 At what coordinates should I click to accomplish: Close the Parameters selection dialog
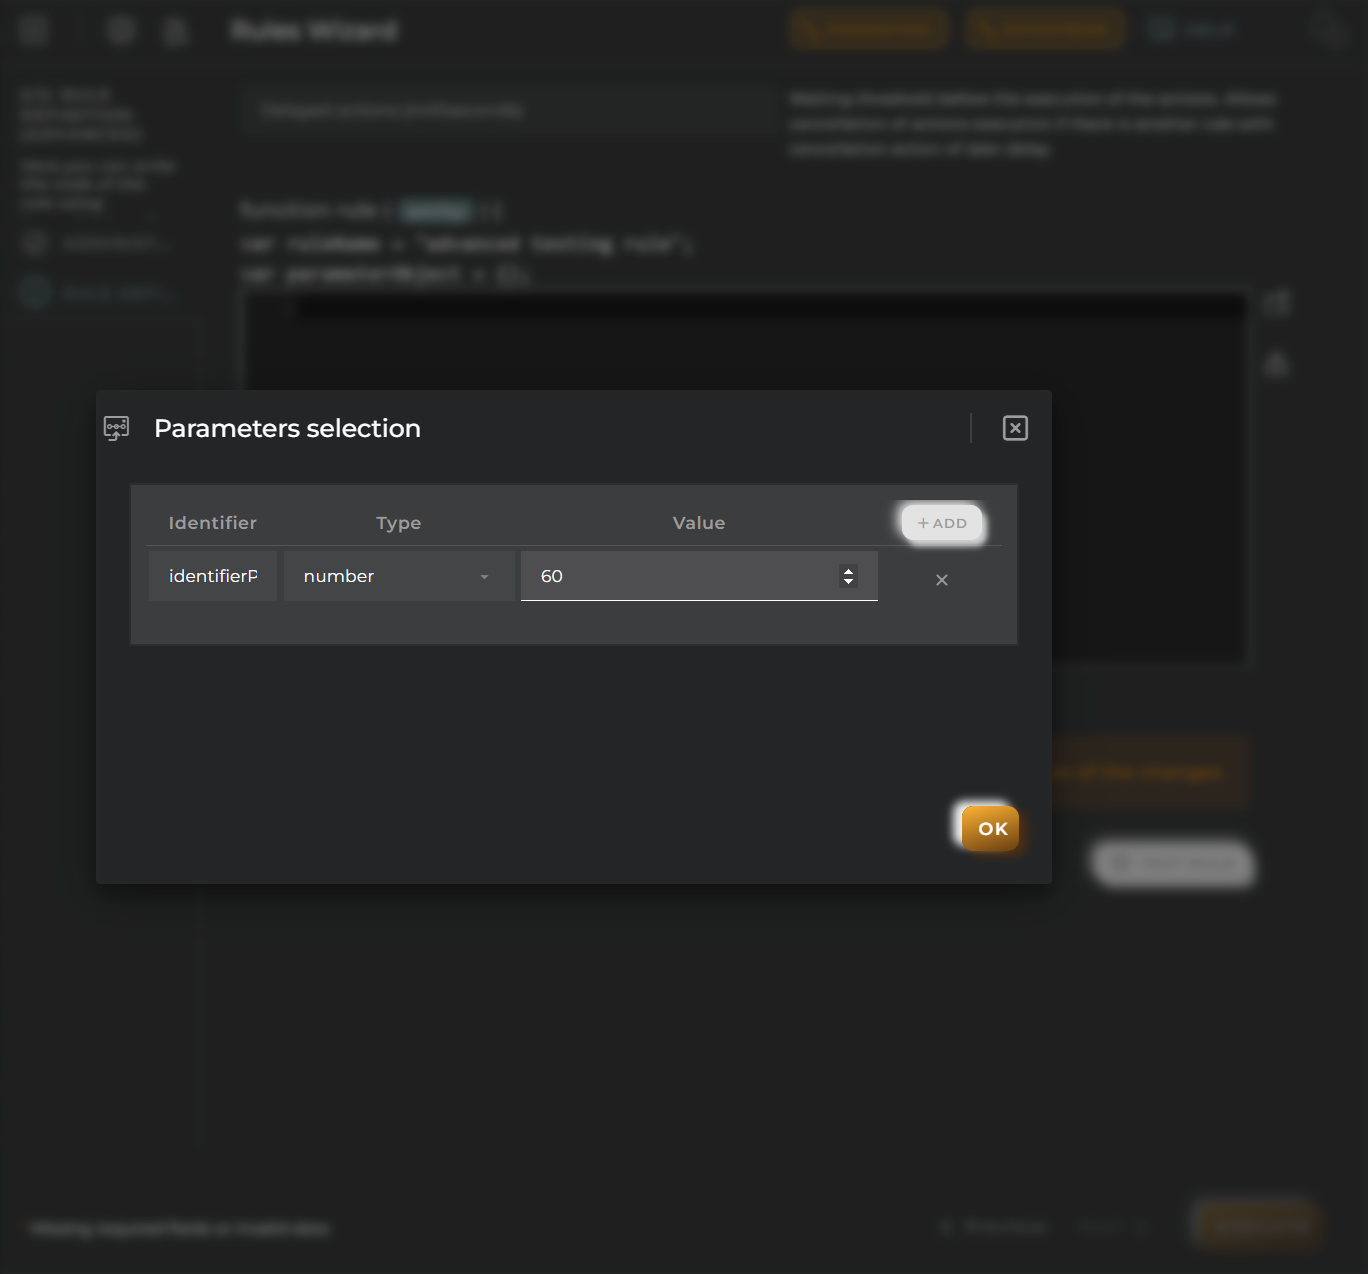[1015, 428]
